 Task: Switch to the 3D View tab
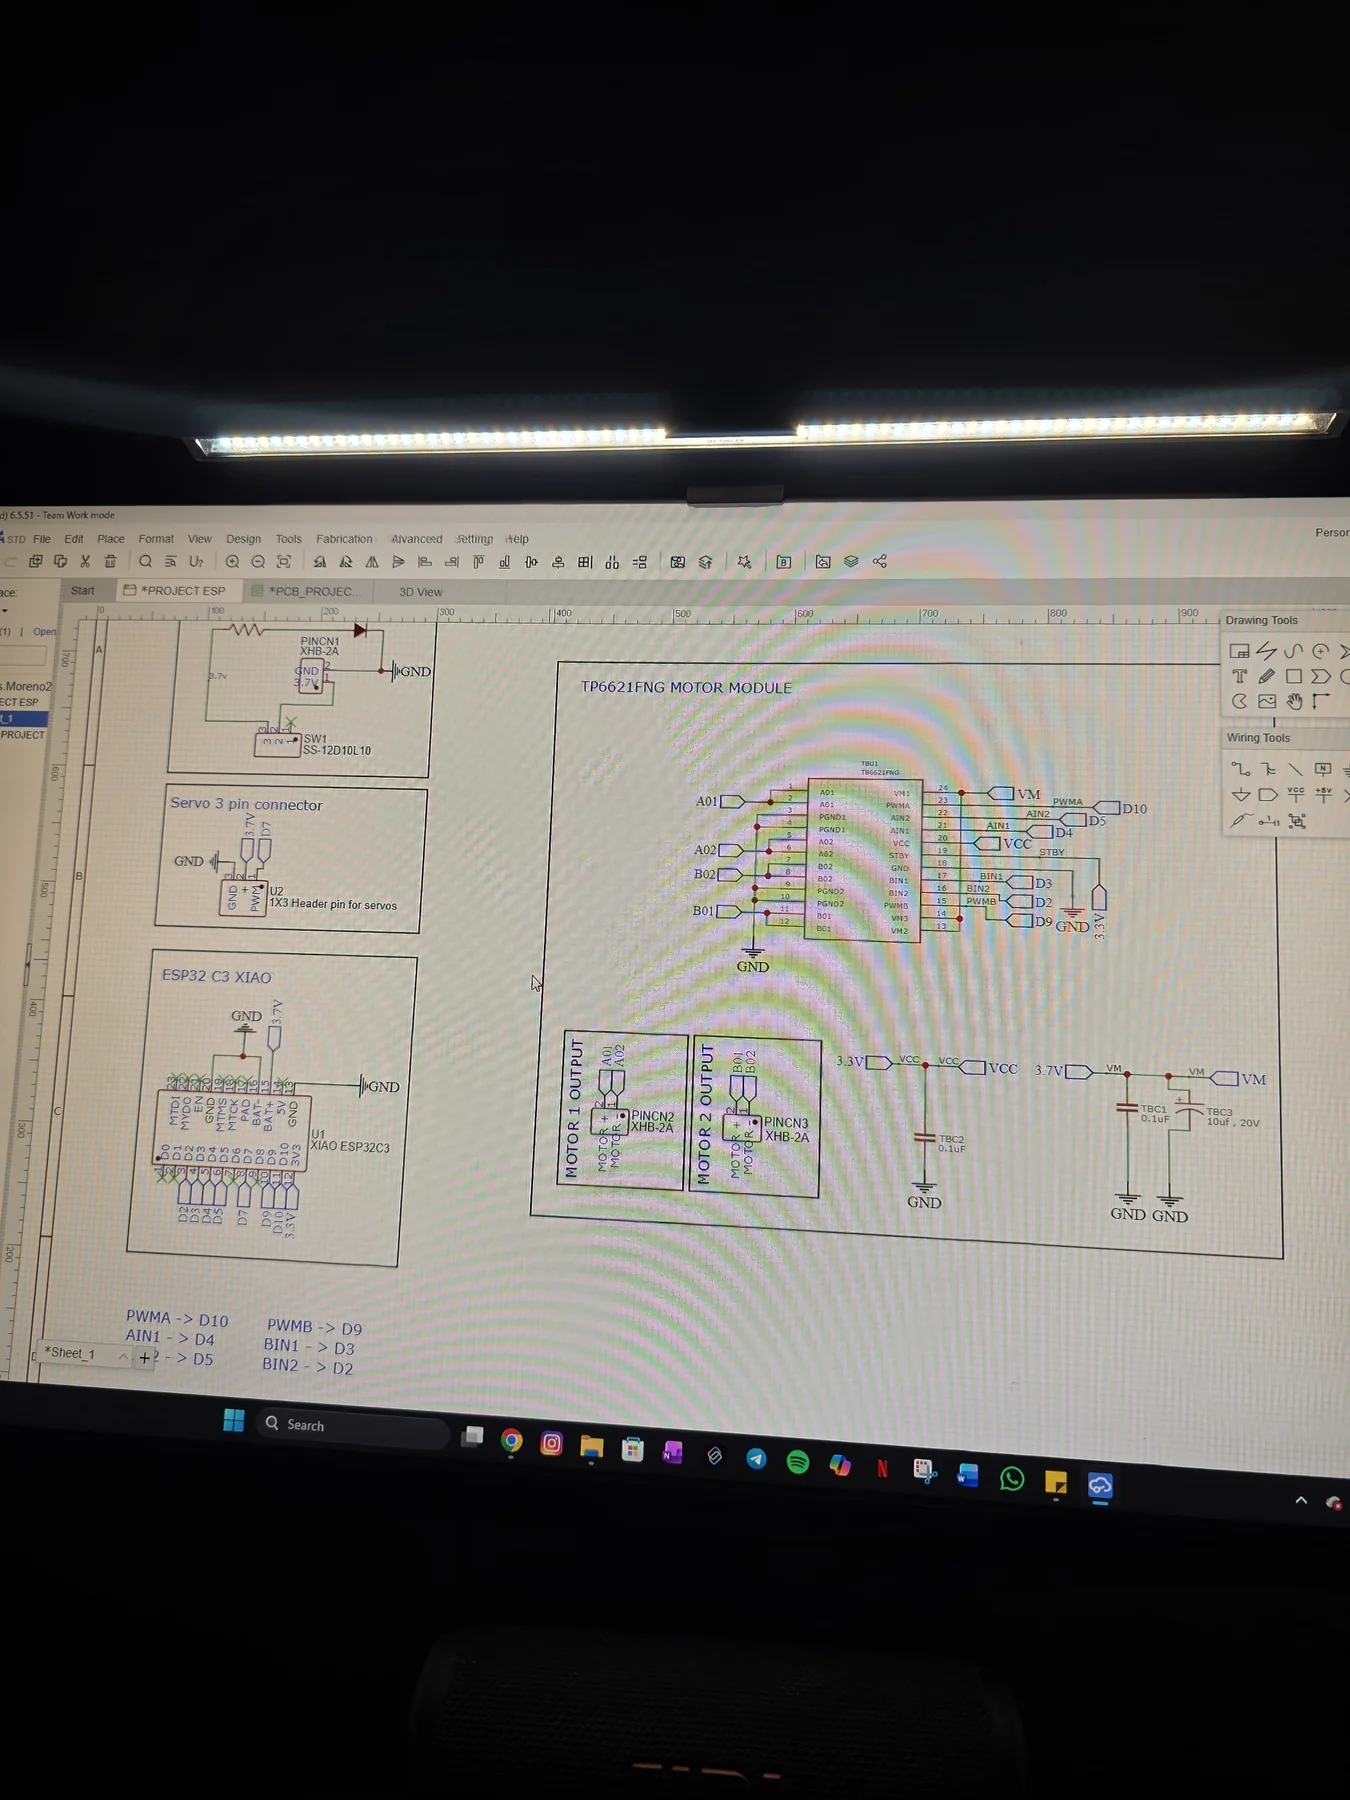tap(420, 592)
